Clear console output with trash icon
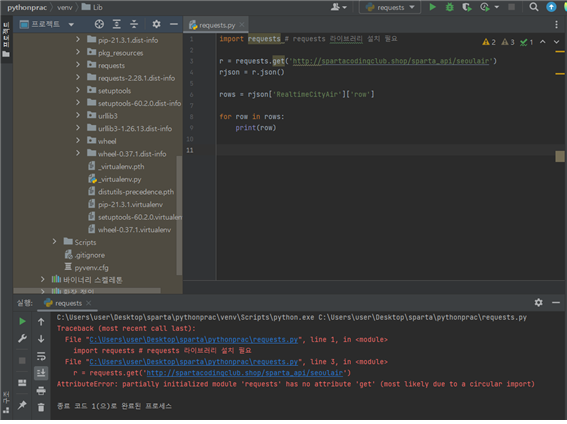This screenshot has width=567, height=424. click(41, 407)
